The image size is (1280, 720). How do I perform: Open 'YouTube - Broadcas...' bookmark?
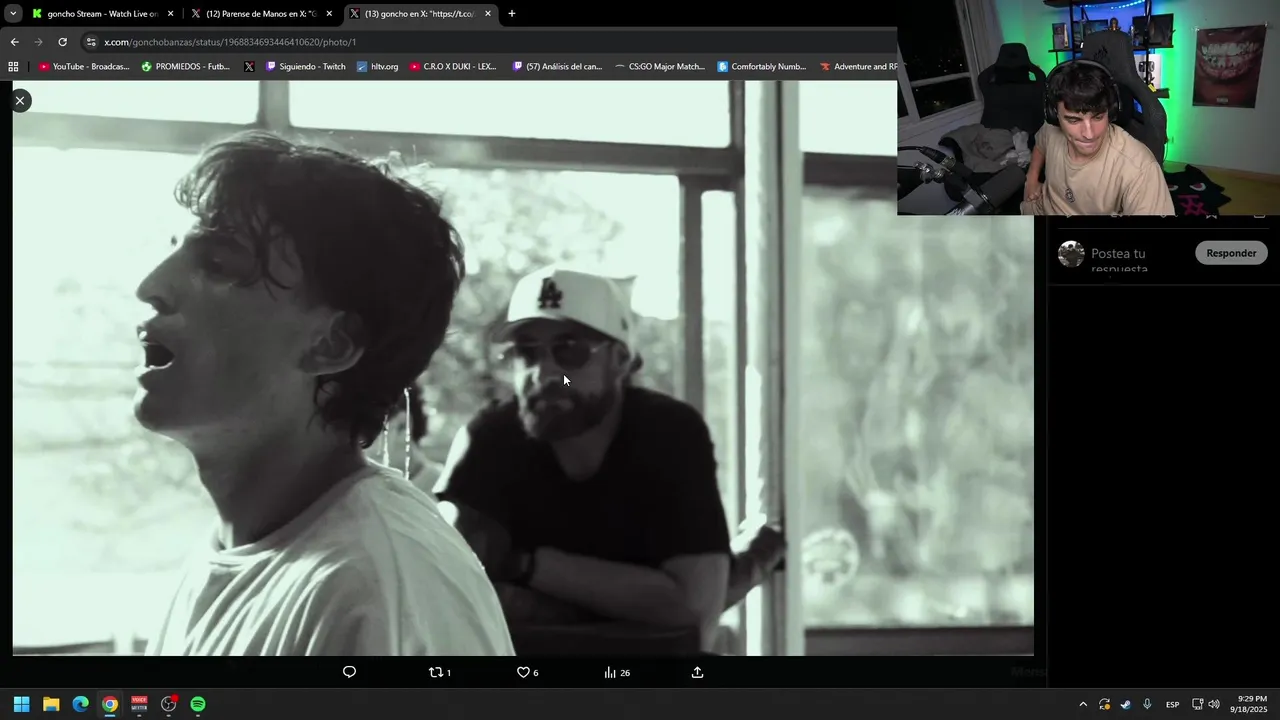pos(84,67)
